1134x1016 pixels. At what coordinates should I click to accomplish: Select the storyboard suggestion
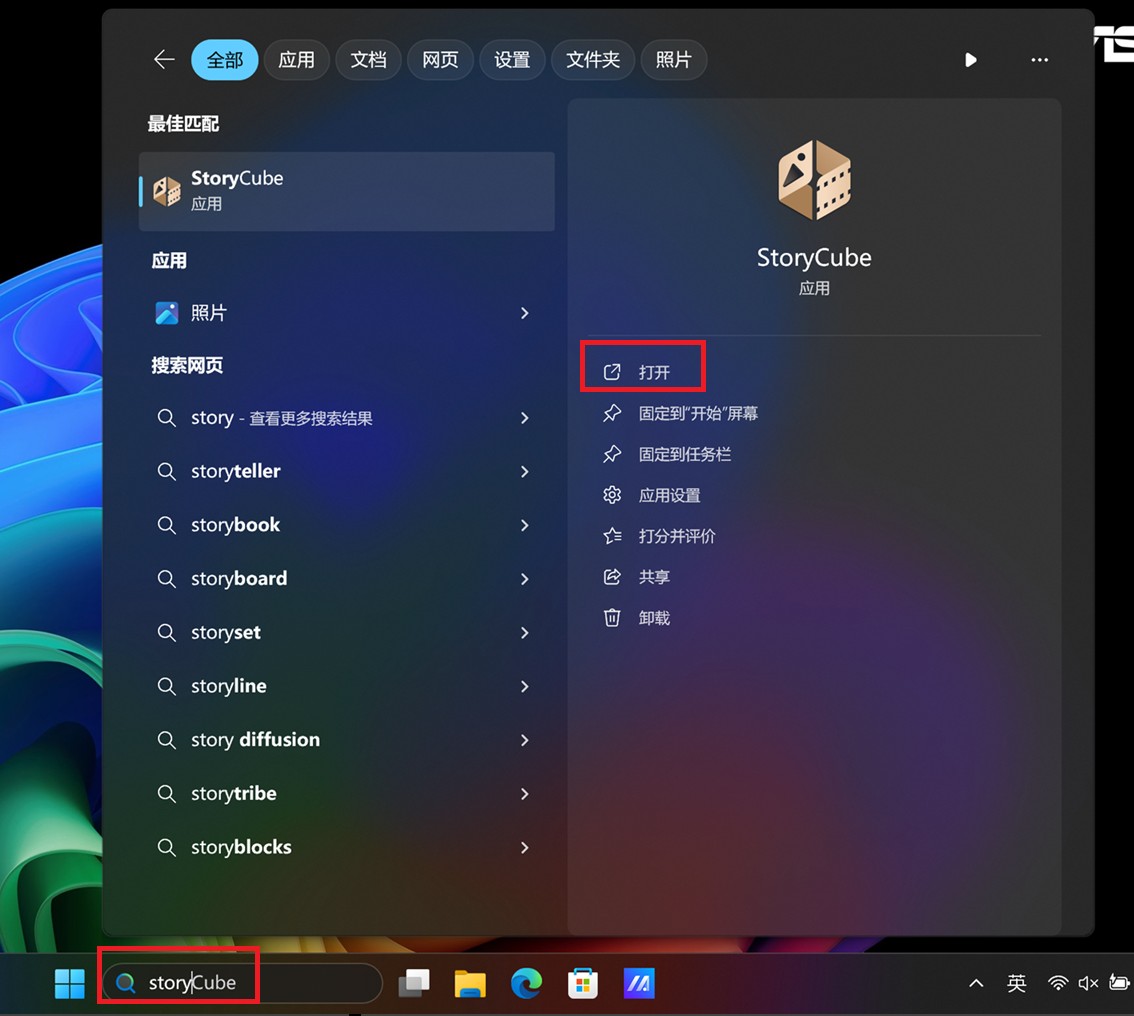(346, 579)
